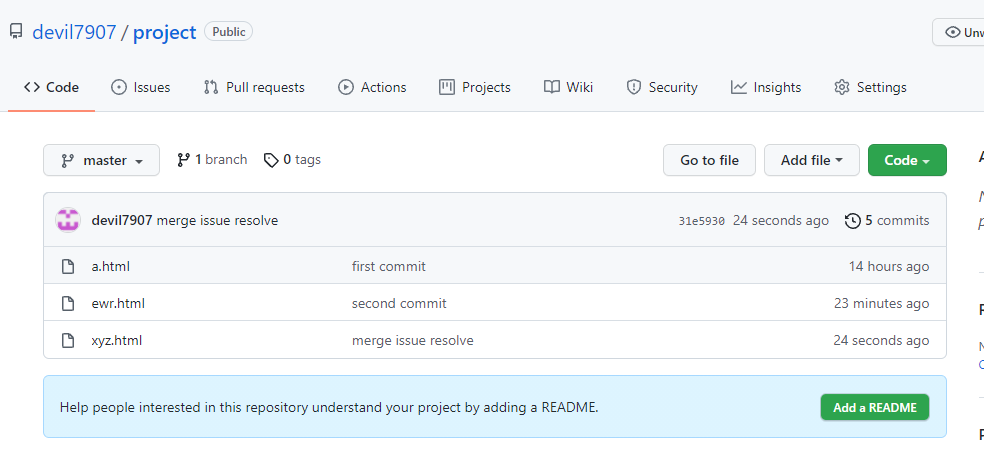The width and height of the screenshot is (984, 455).
Task: View the 0 tags link
Action: (292, 160)
